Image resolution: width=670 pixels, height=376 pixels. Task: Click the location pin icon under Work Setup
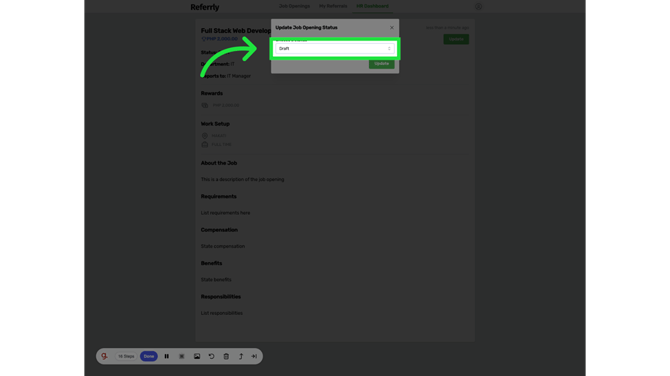click(x=205, y=136)
